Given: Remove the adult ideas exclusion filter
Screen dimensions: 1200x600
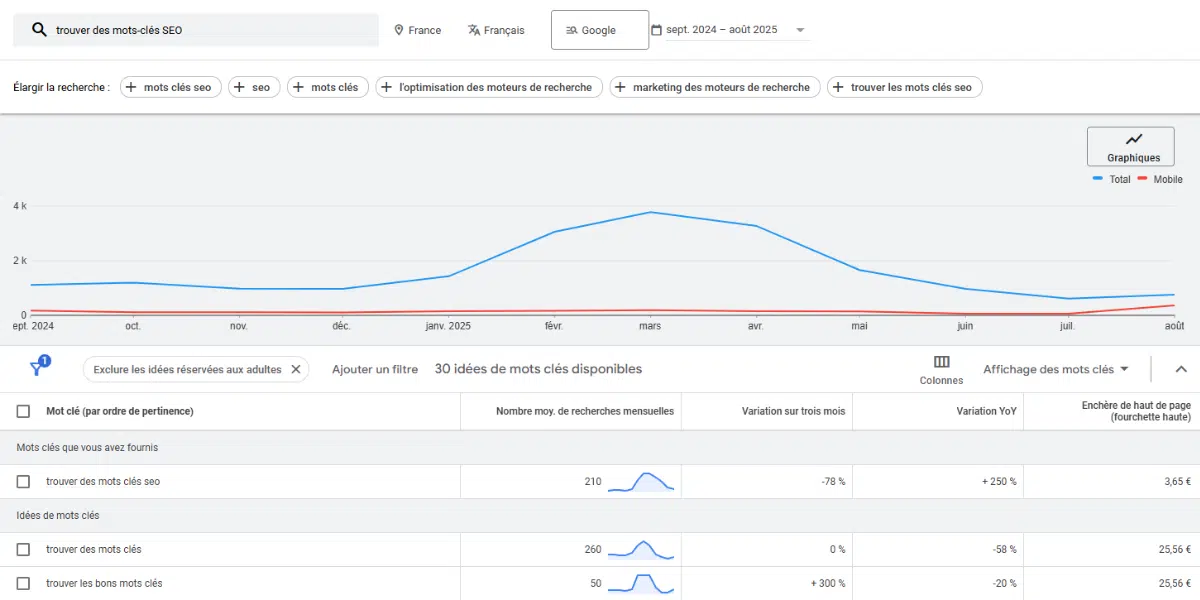Looking at the screenshot, I should pos(296,369).
